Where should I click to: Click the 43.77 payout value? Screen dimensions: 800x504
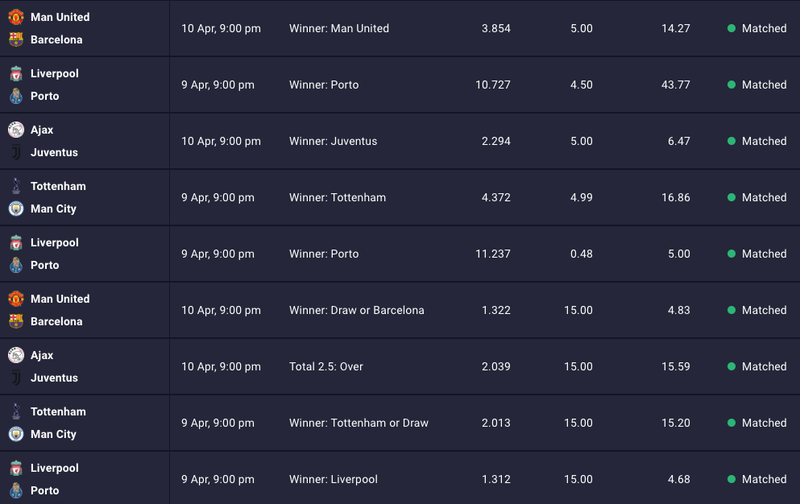(676, 85)
